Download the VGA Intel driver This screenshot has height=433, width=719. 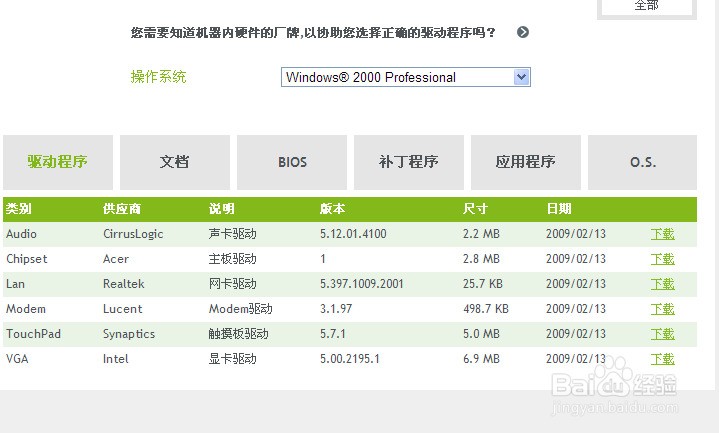click(663, 359)
